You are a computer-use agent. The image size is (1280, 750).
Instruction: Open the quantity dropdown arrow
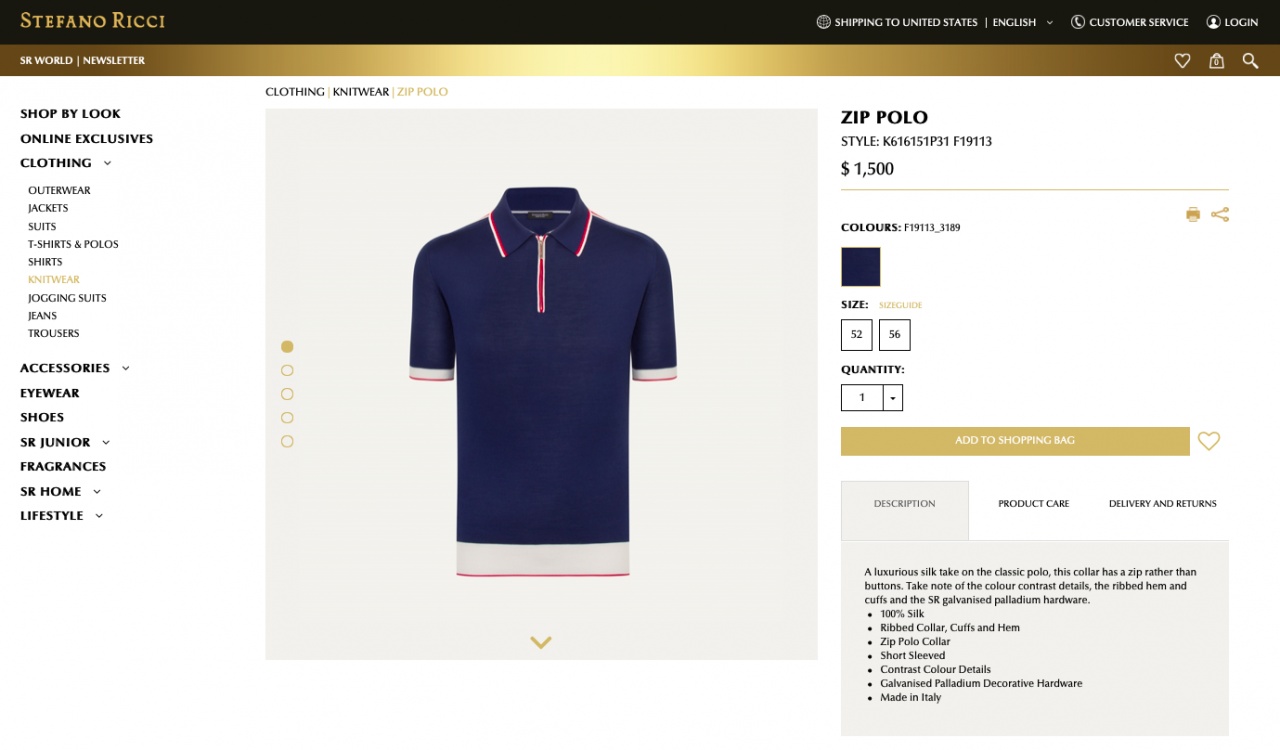coord(892,398)
